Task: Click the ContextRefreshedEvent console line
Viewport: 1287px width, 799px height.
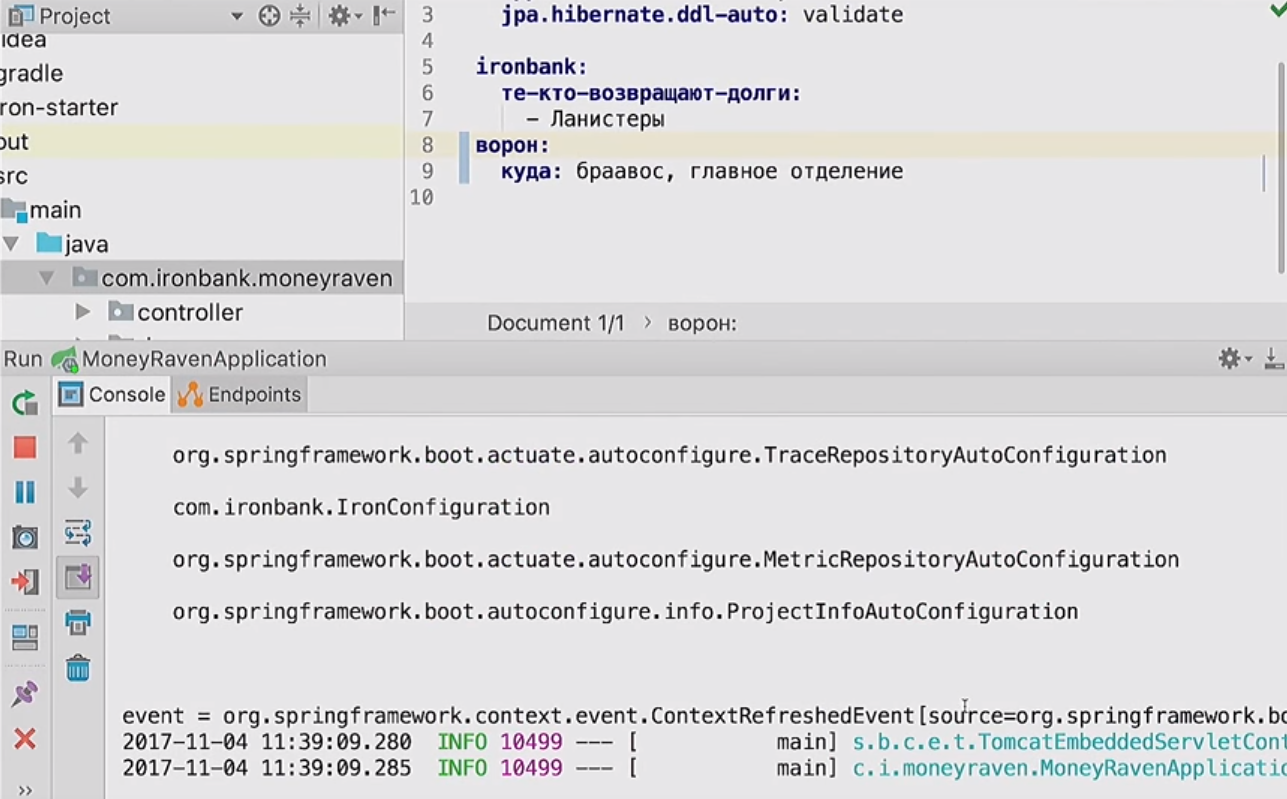Action: [704, 716]
